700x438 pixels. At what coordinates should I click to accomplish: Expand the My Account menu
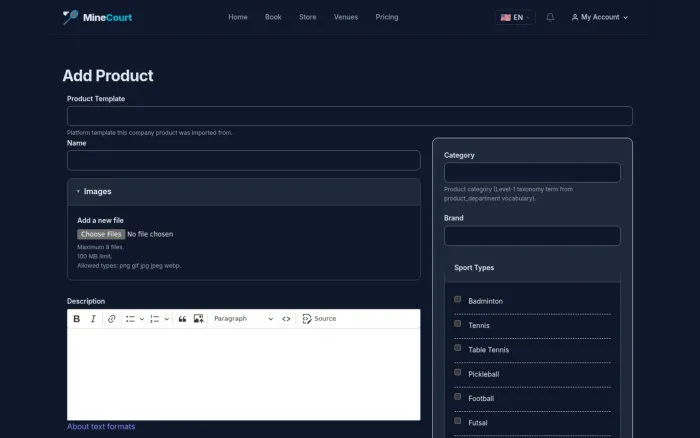[600, 17]
